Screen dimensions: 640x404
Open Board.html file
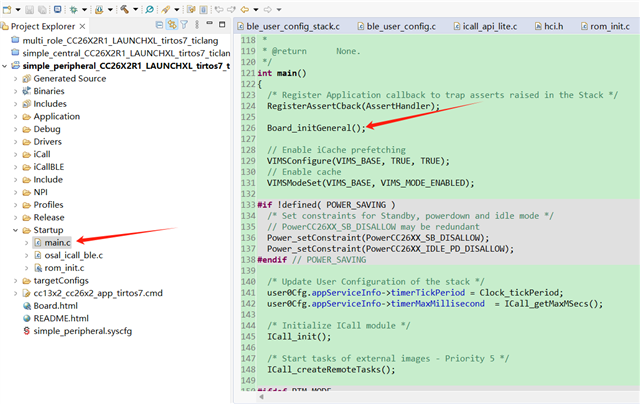click(56, 306)
